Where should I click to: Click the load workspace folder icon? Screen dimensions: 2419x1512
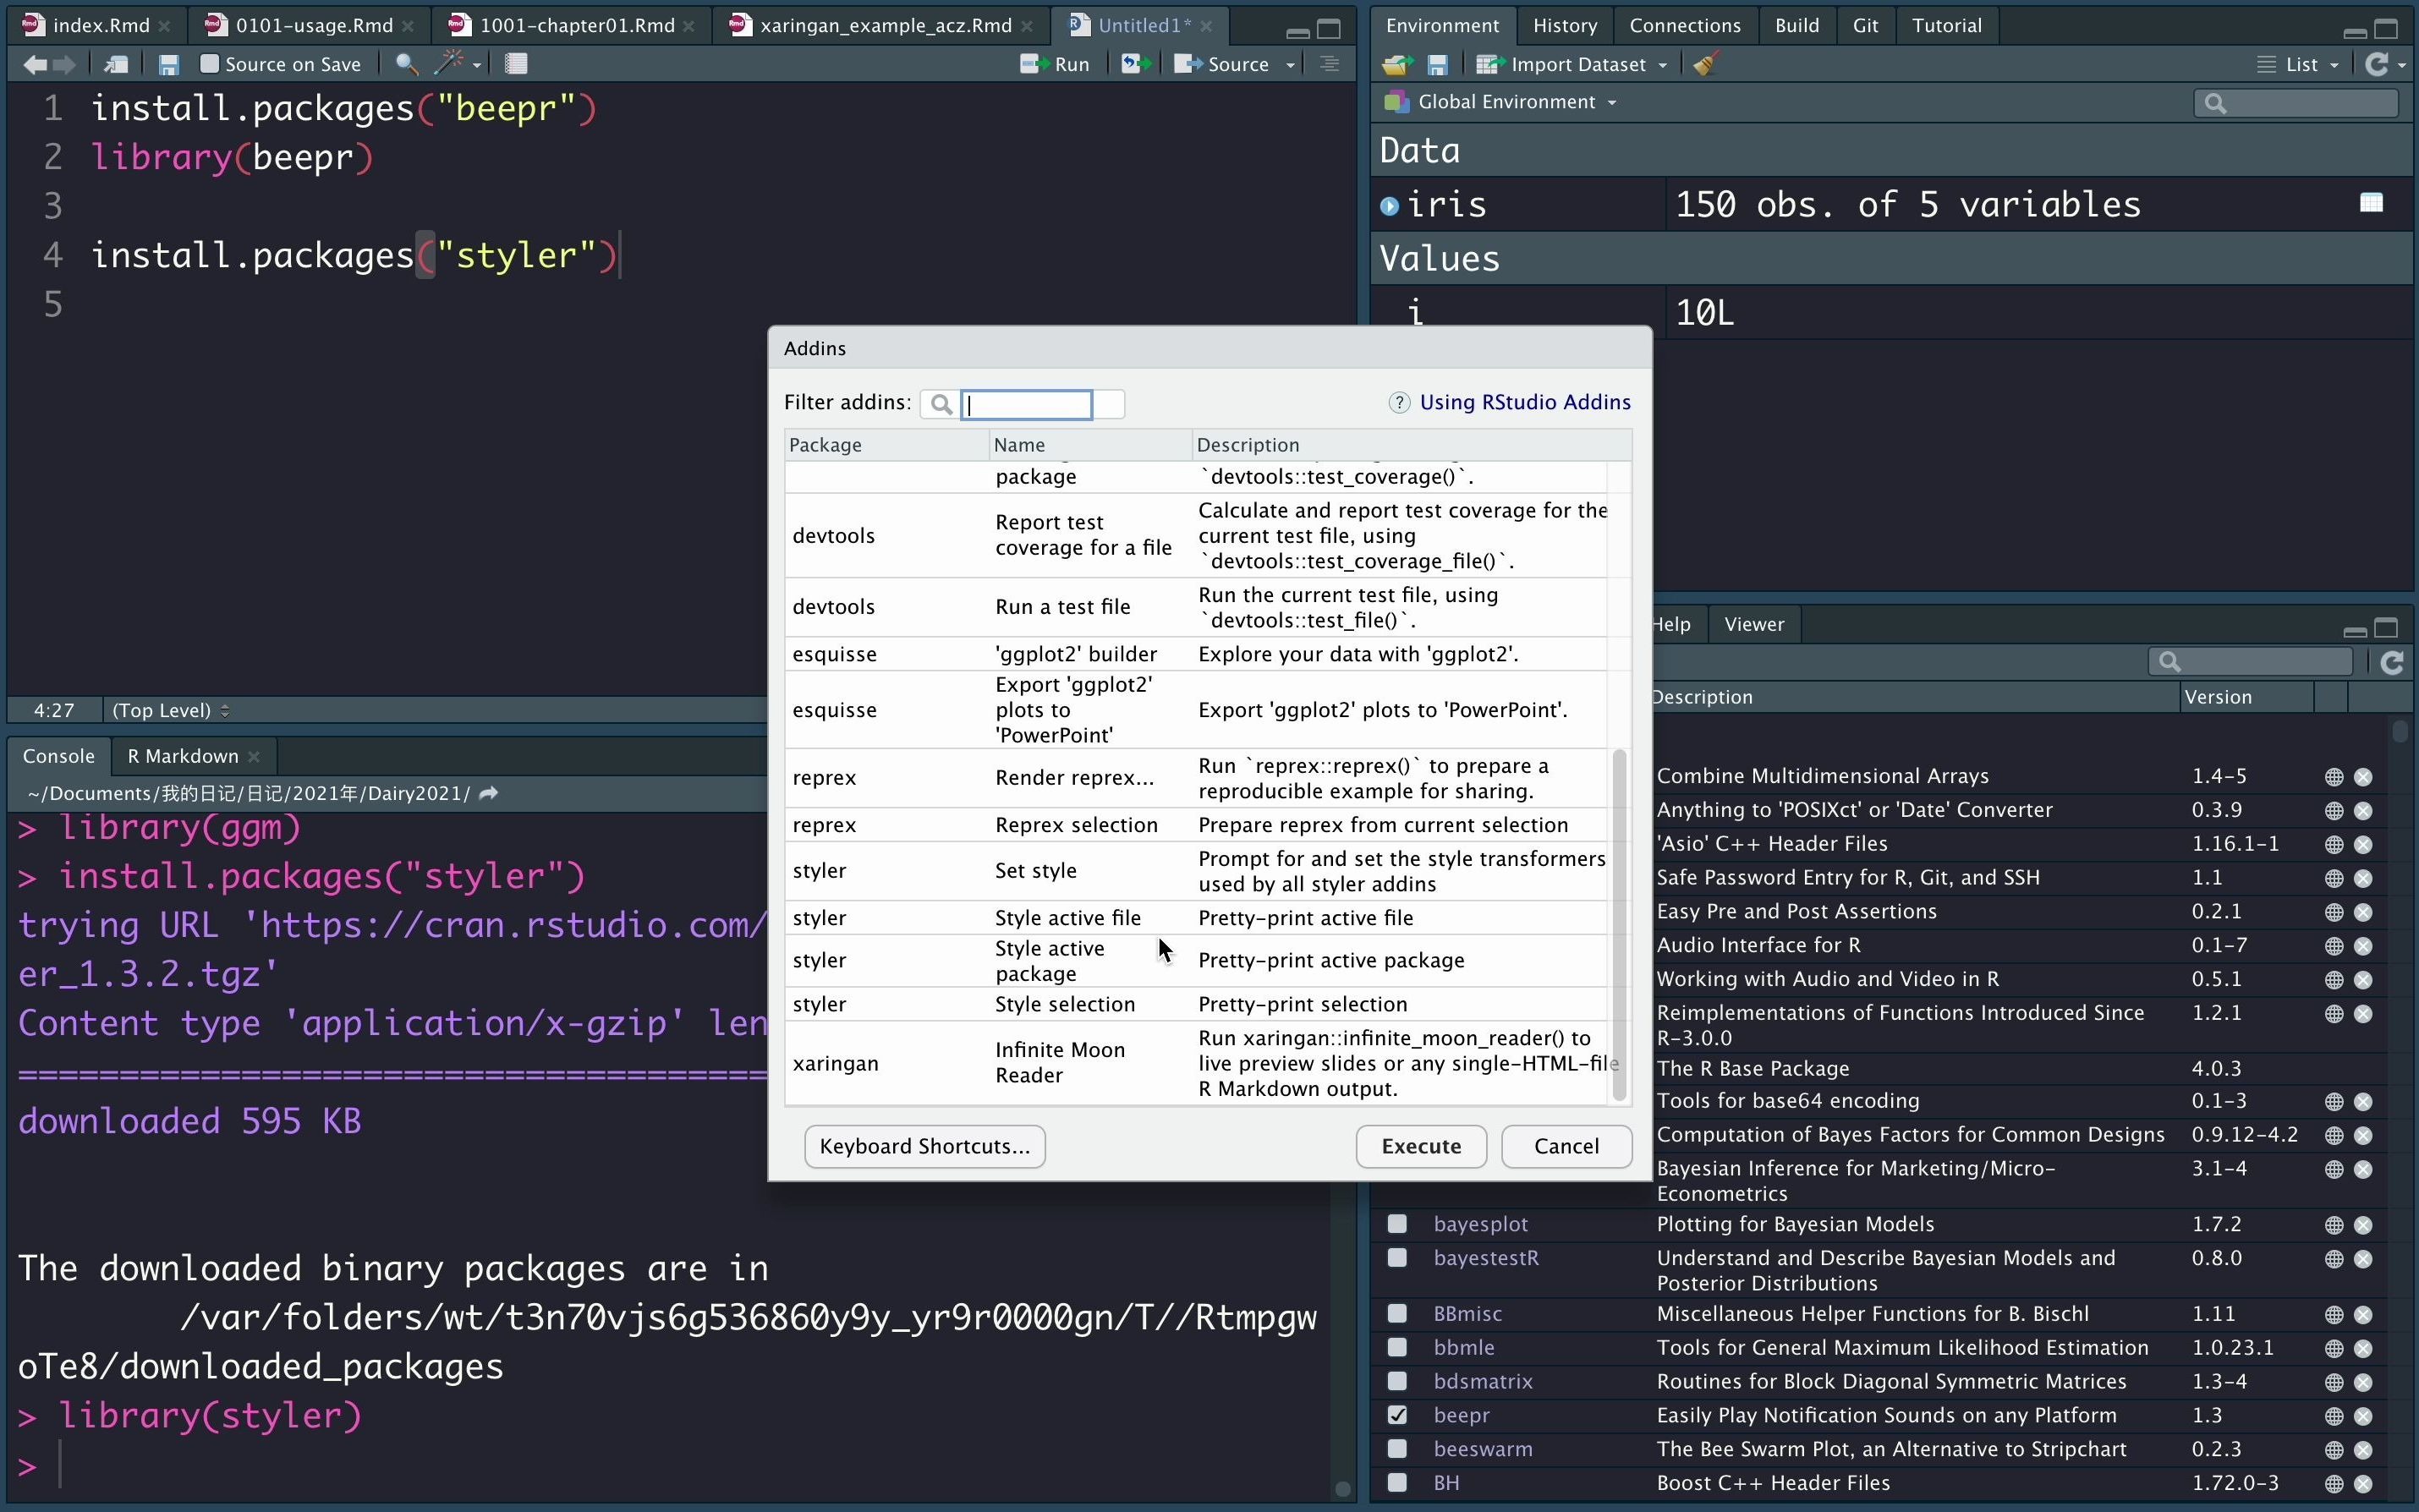click(1397, 64)
